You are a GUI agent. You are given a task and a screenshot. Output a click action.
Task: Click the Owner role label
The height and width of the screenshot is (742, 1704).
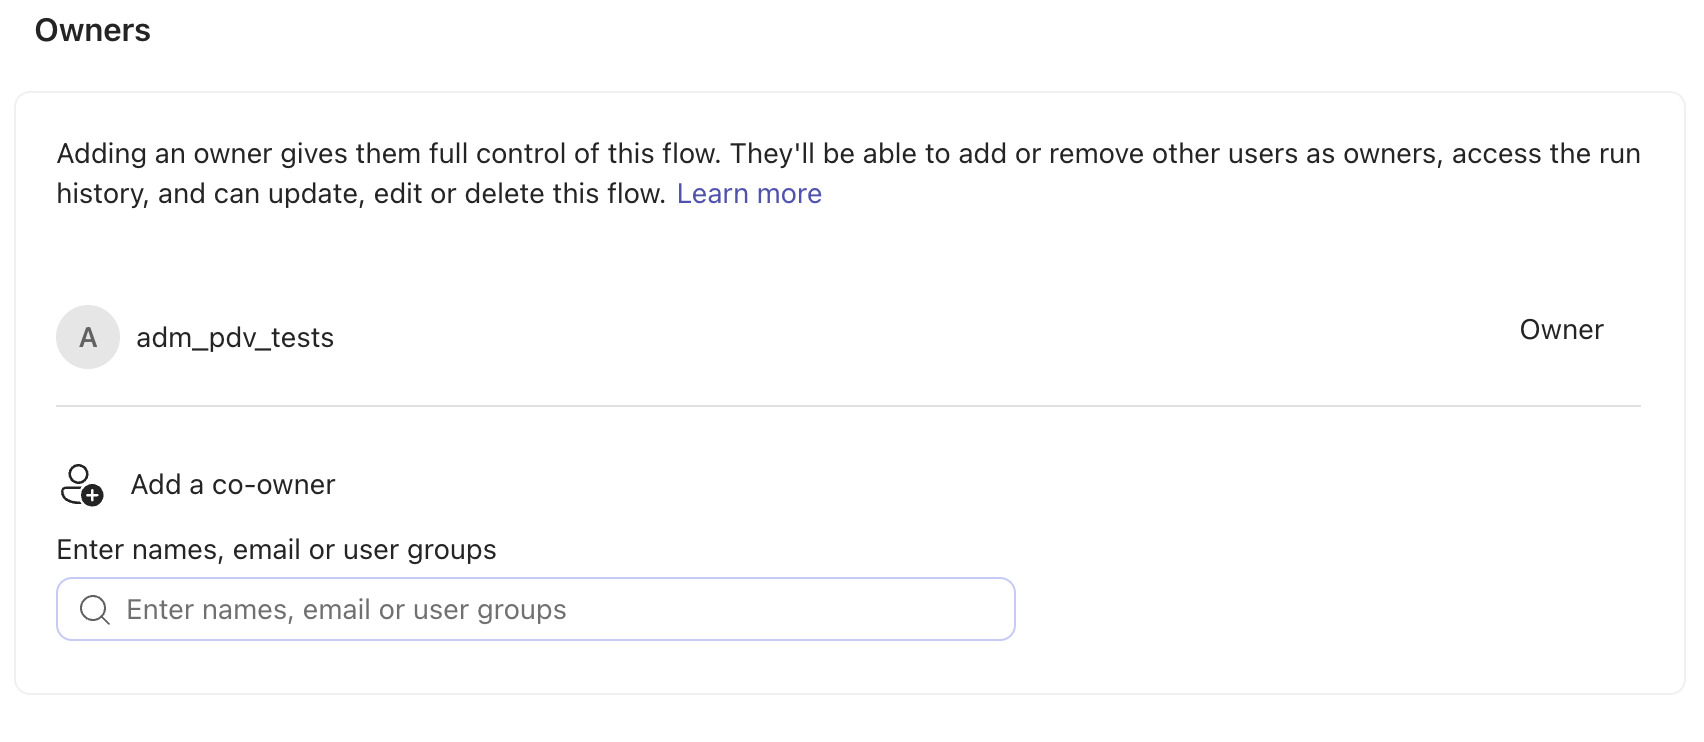click(1561, 330)
